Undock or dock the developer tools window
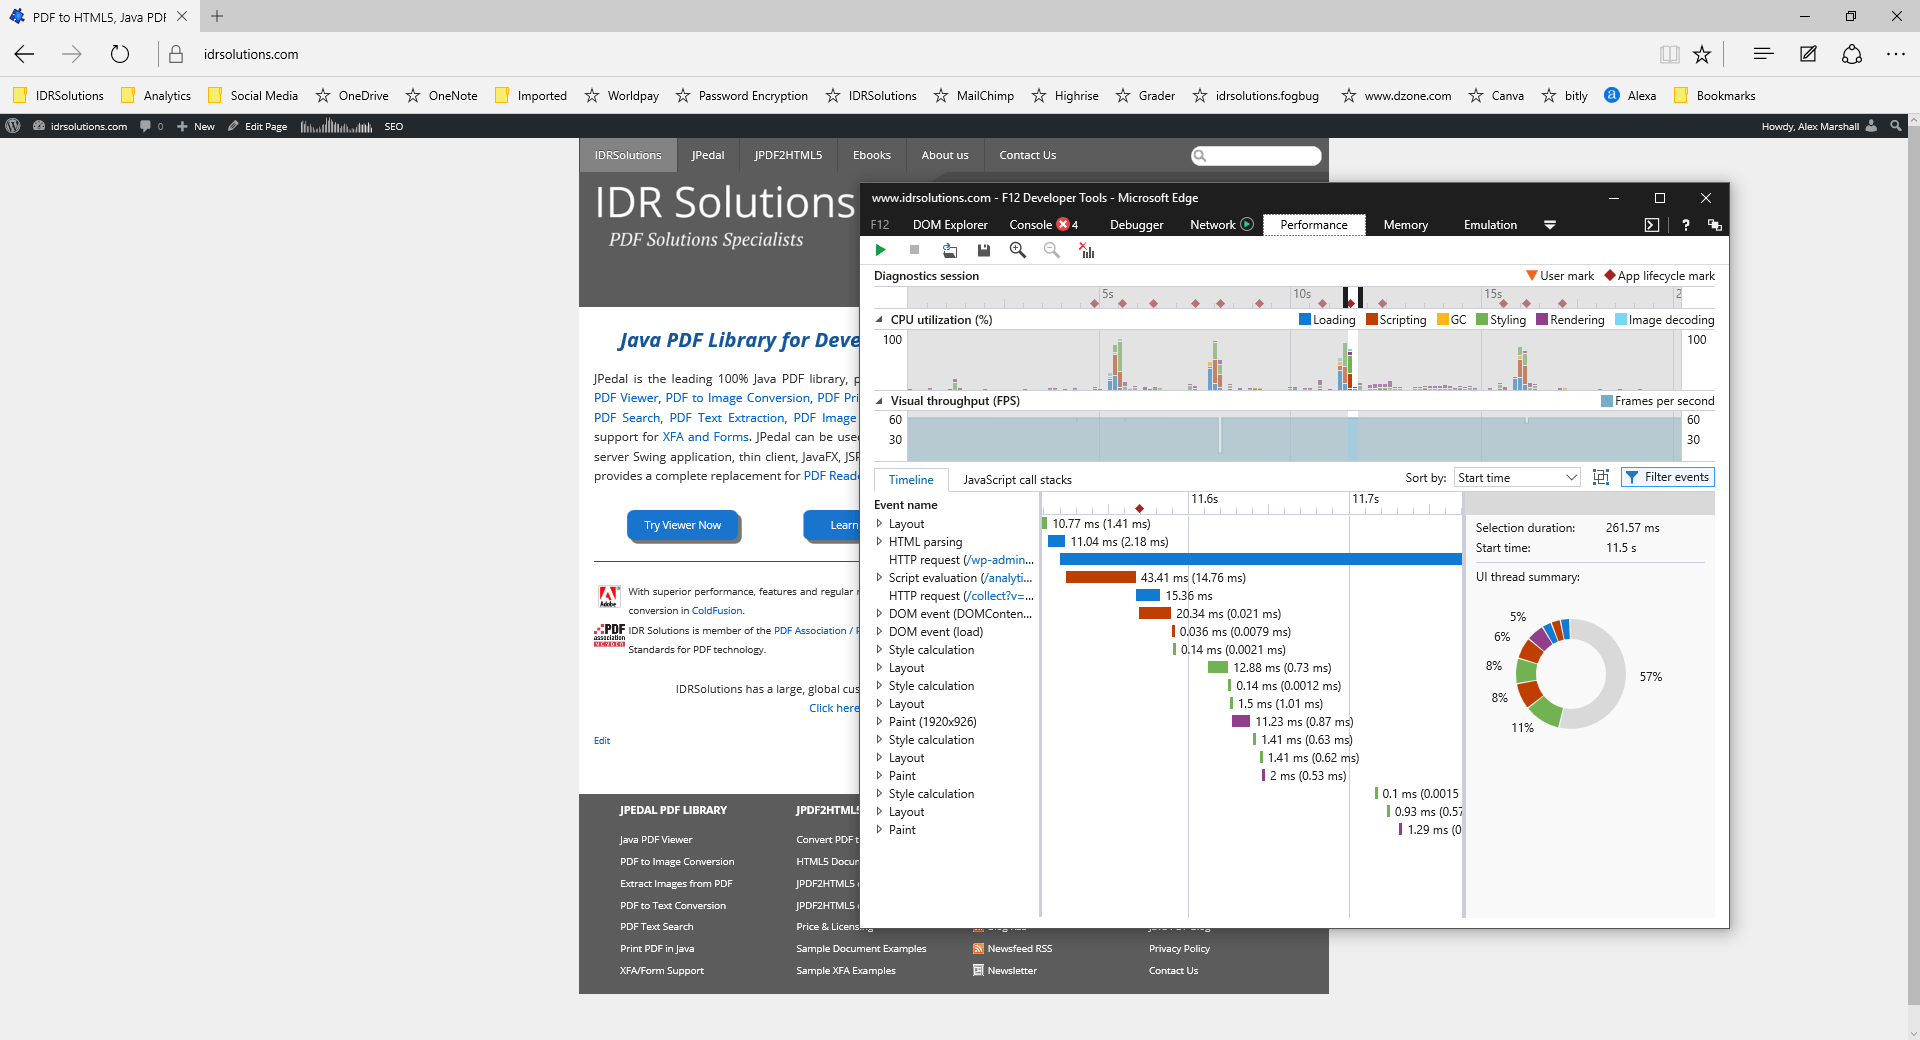This screenshot has width=1920, height=1040. click(x=1714, y=225)
